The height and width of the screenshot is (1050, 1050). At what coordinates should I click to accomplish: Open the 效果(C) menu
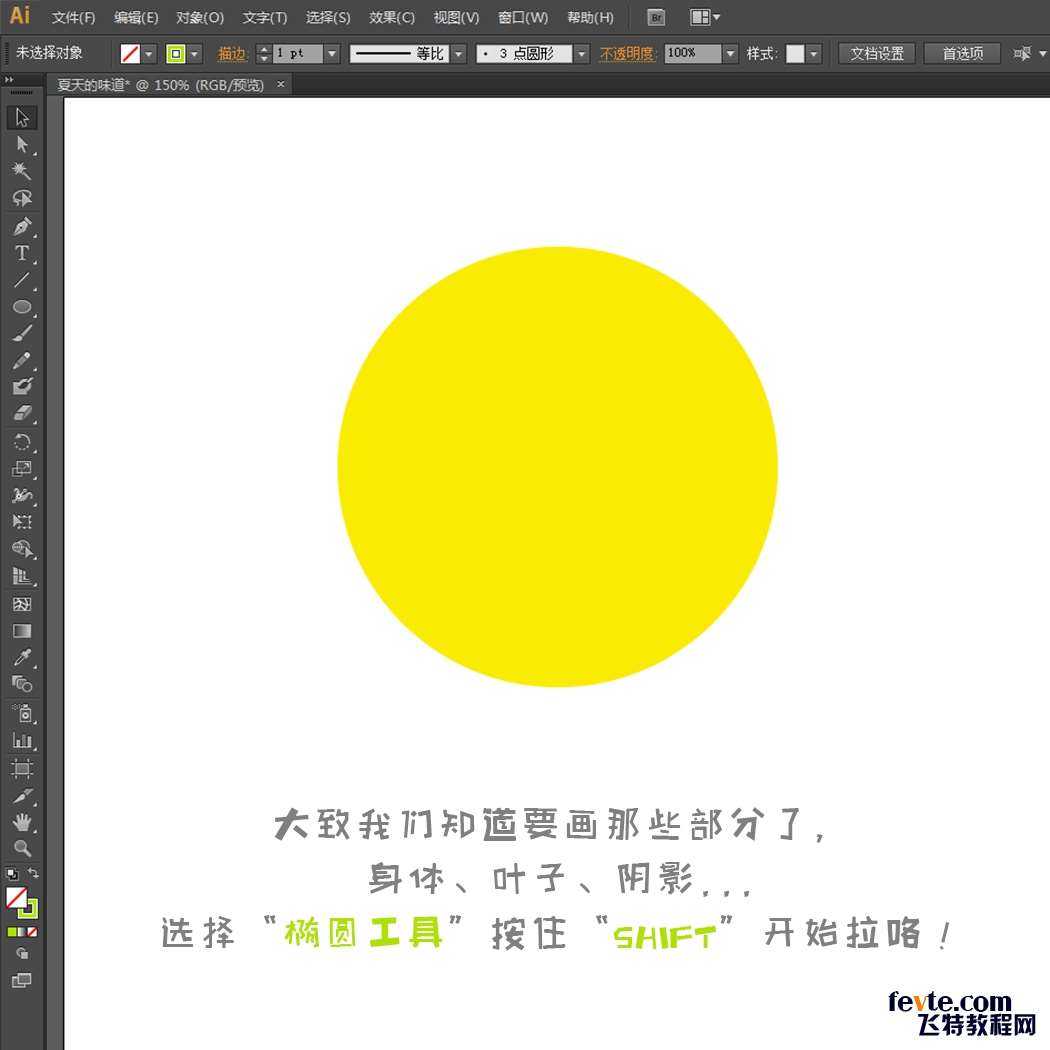(x=392, y=17)
